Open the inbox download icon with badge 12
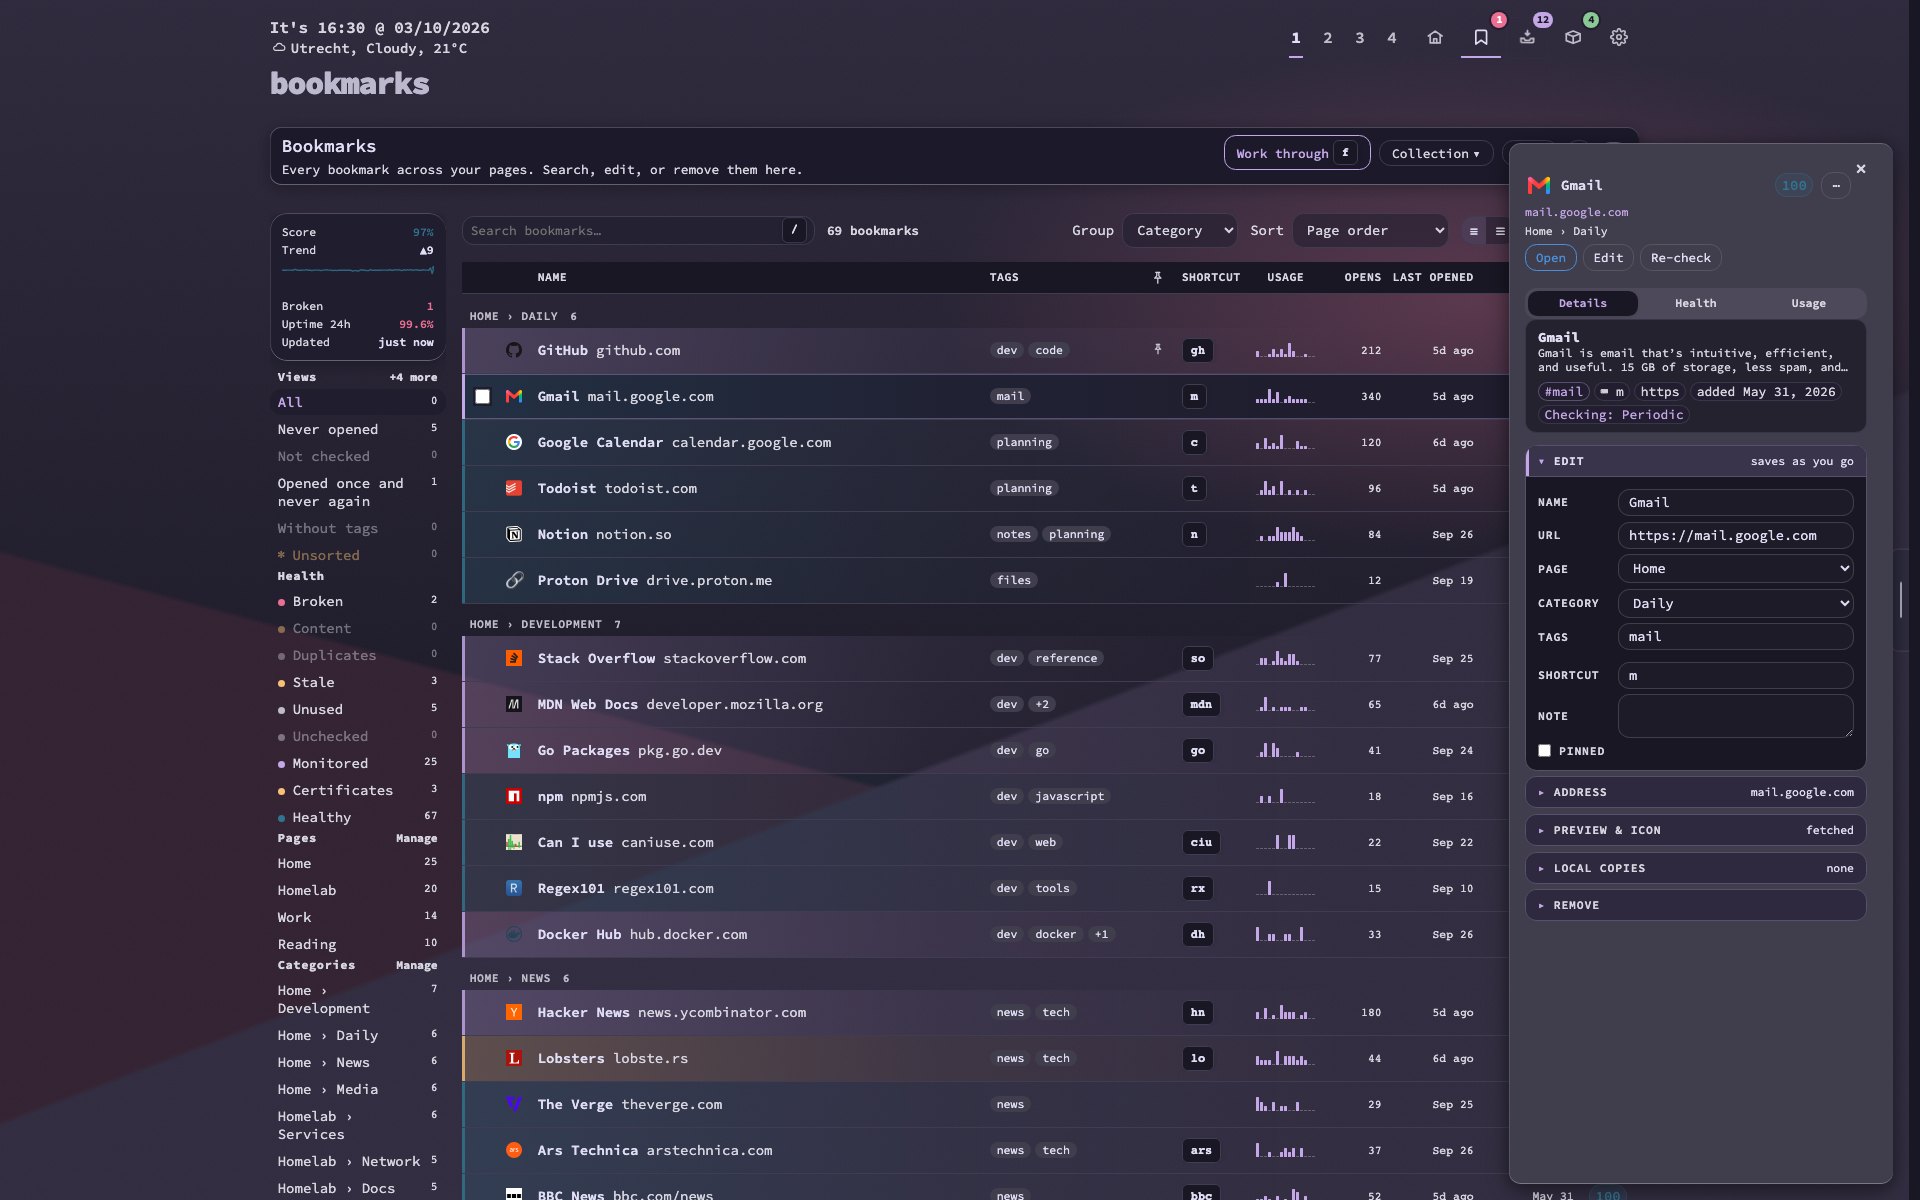The height and width of the screenshot is (1200, 1920). [1527, 37]
